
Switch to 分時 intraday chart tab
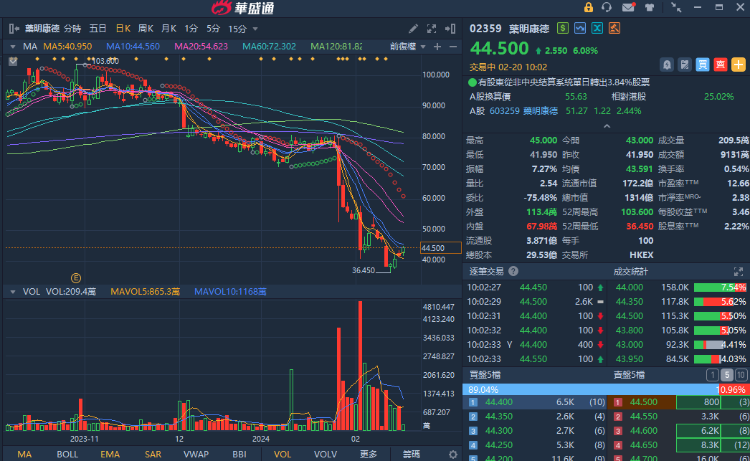[72, 29]
